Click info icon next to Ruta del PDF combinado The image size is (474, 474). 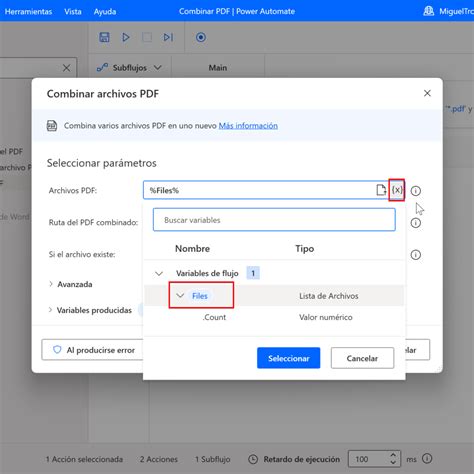tap(416, 223)
